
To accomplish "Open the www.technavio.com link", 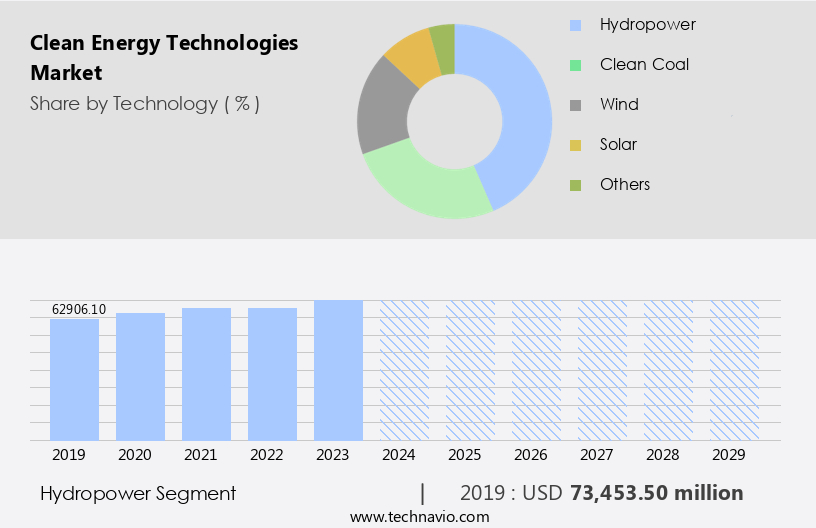I will coord(420,517).
